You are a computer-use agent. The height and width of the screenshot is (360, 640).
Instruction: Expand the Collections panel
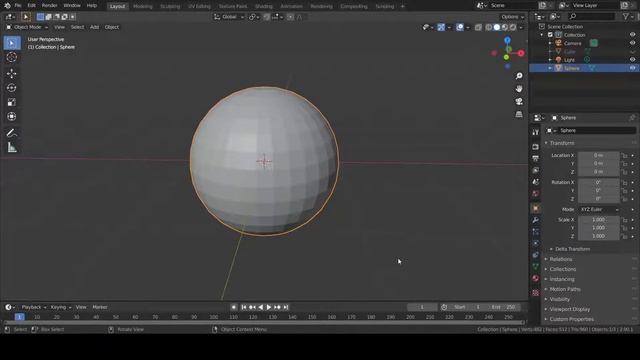click(563, 269)
